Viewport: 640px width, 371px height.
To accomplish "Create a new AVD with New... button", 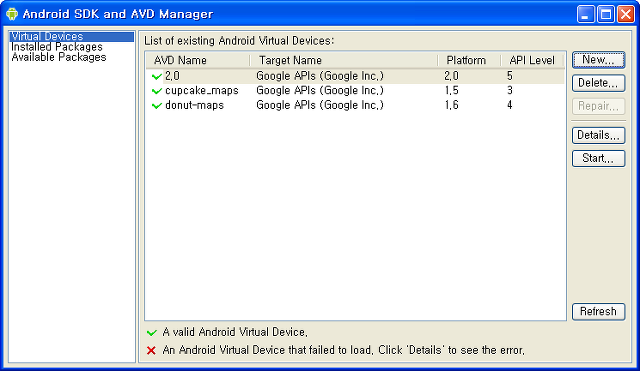I will point(598,60).
